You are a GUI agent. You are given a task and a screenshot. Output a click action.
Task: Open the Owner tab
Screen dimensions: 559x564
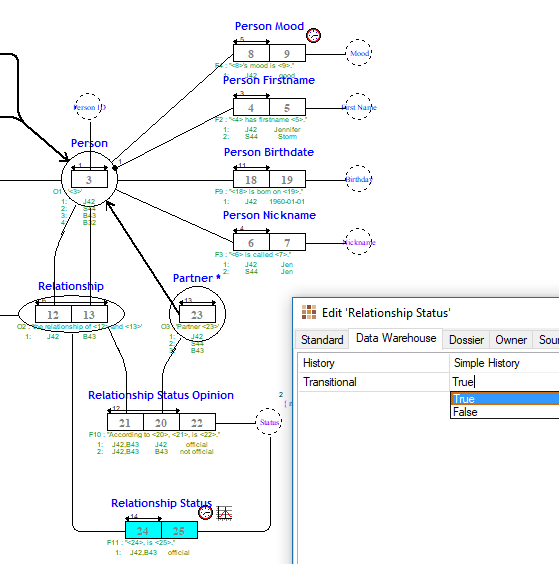pyautogui.click(x=511, y=340)
